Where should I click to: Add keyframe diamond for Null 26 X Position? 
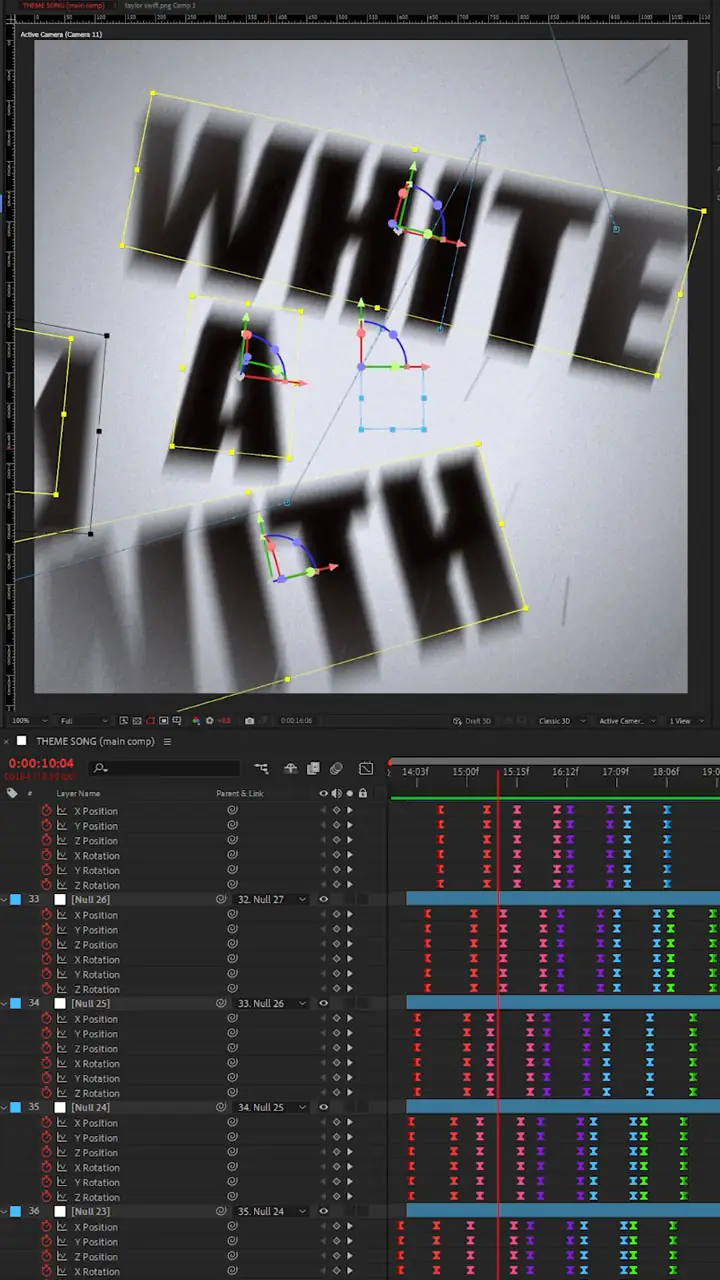click(336, 915)
